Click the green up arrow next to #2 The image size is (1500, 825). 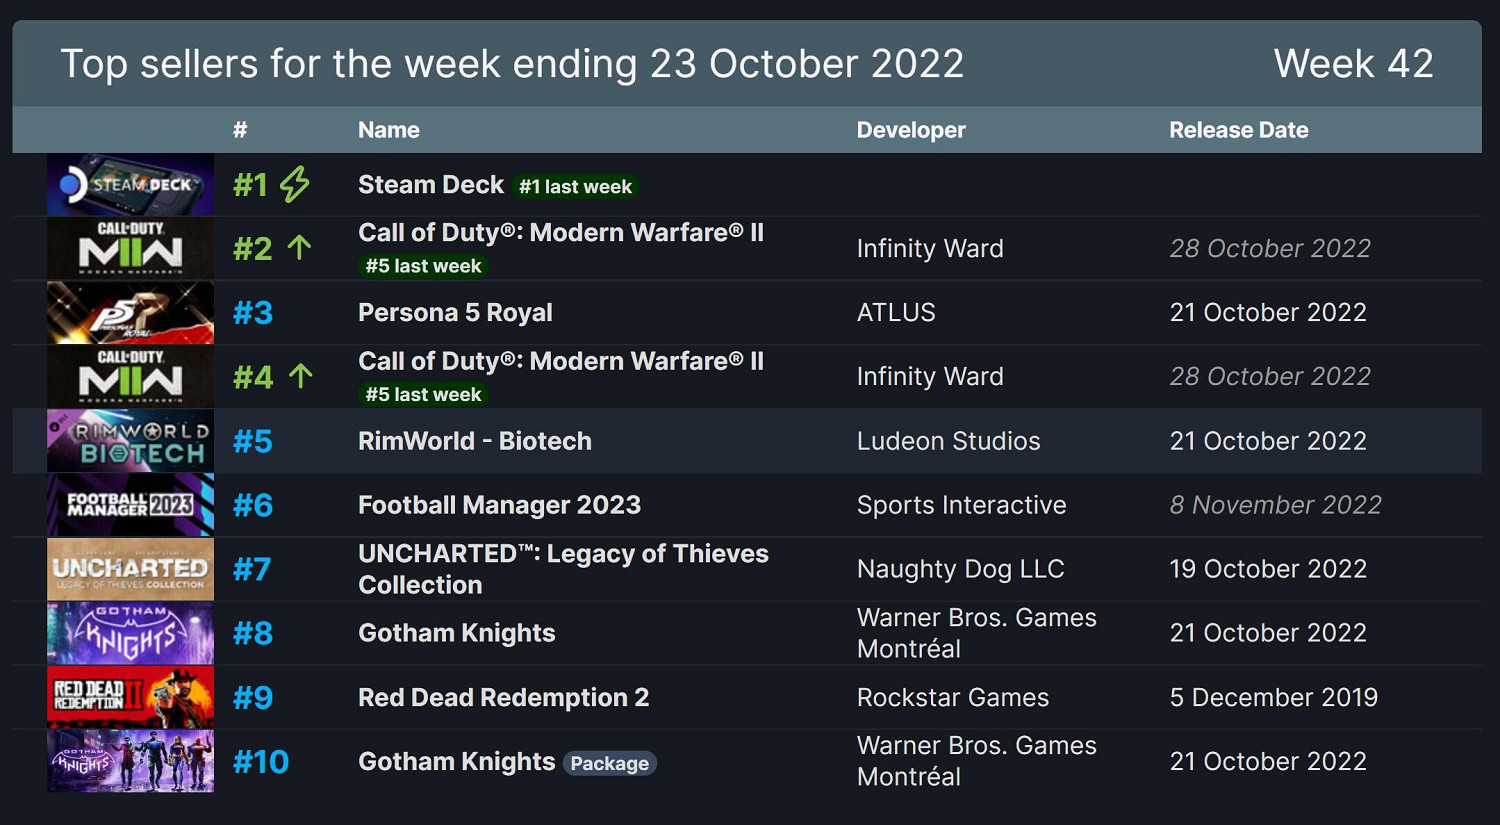[299, 248]
